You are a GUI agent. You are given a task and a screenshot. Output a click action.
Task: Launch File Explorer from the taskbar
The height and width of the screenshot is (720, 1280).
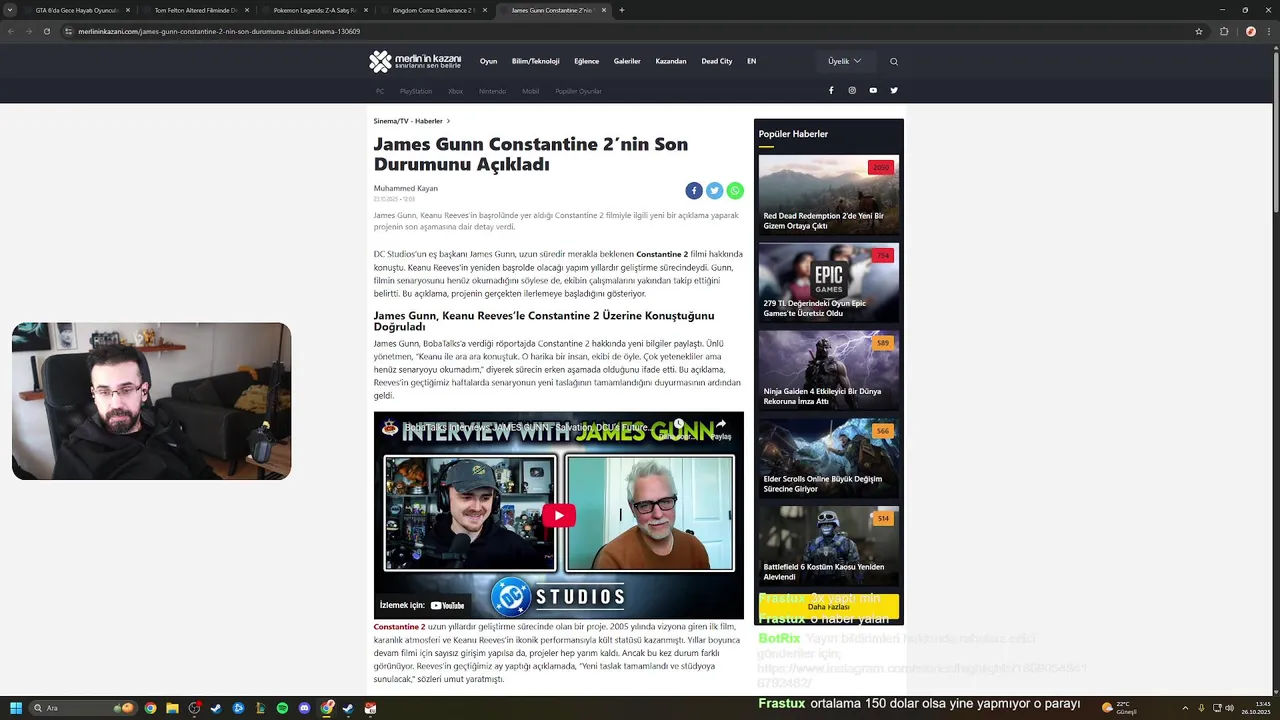[172, 708]
